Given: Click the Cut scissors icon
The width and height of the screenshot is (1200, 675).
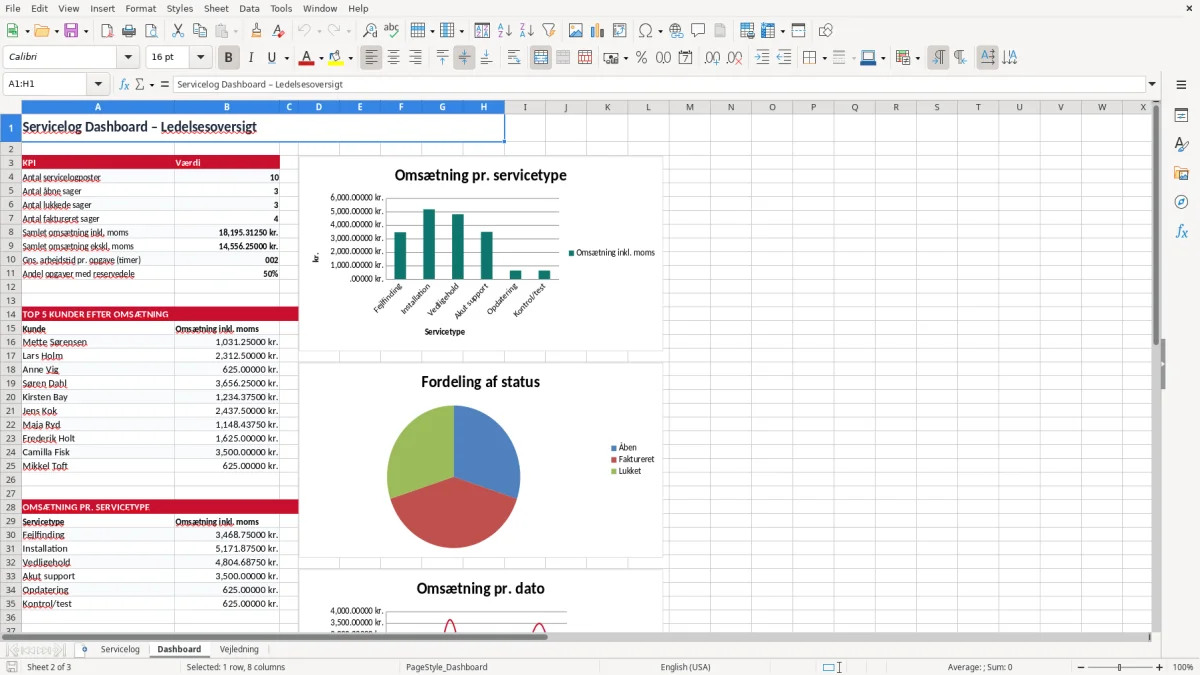Looking at the screenshot, I should click(x=178, y=31).
